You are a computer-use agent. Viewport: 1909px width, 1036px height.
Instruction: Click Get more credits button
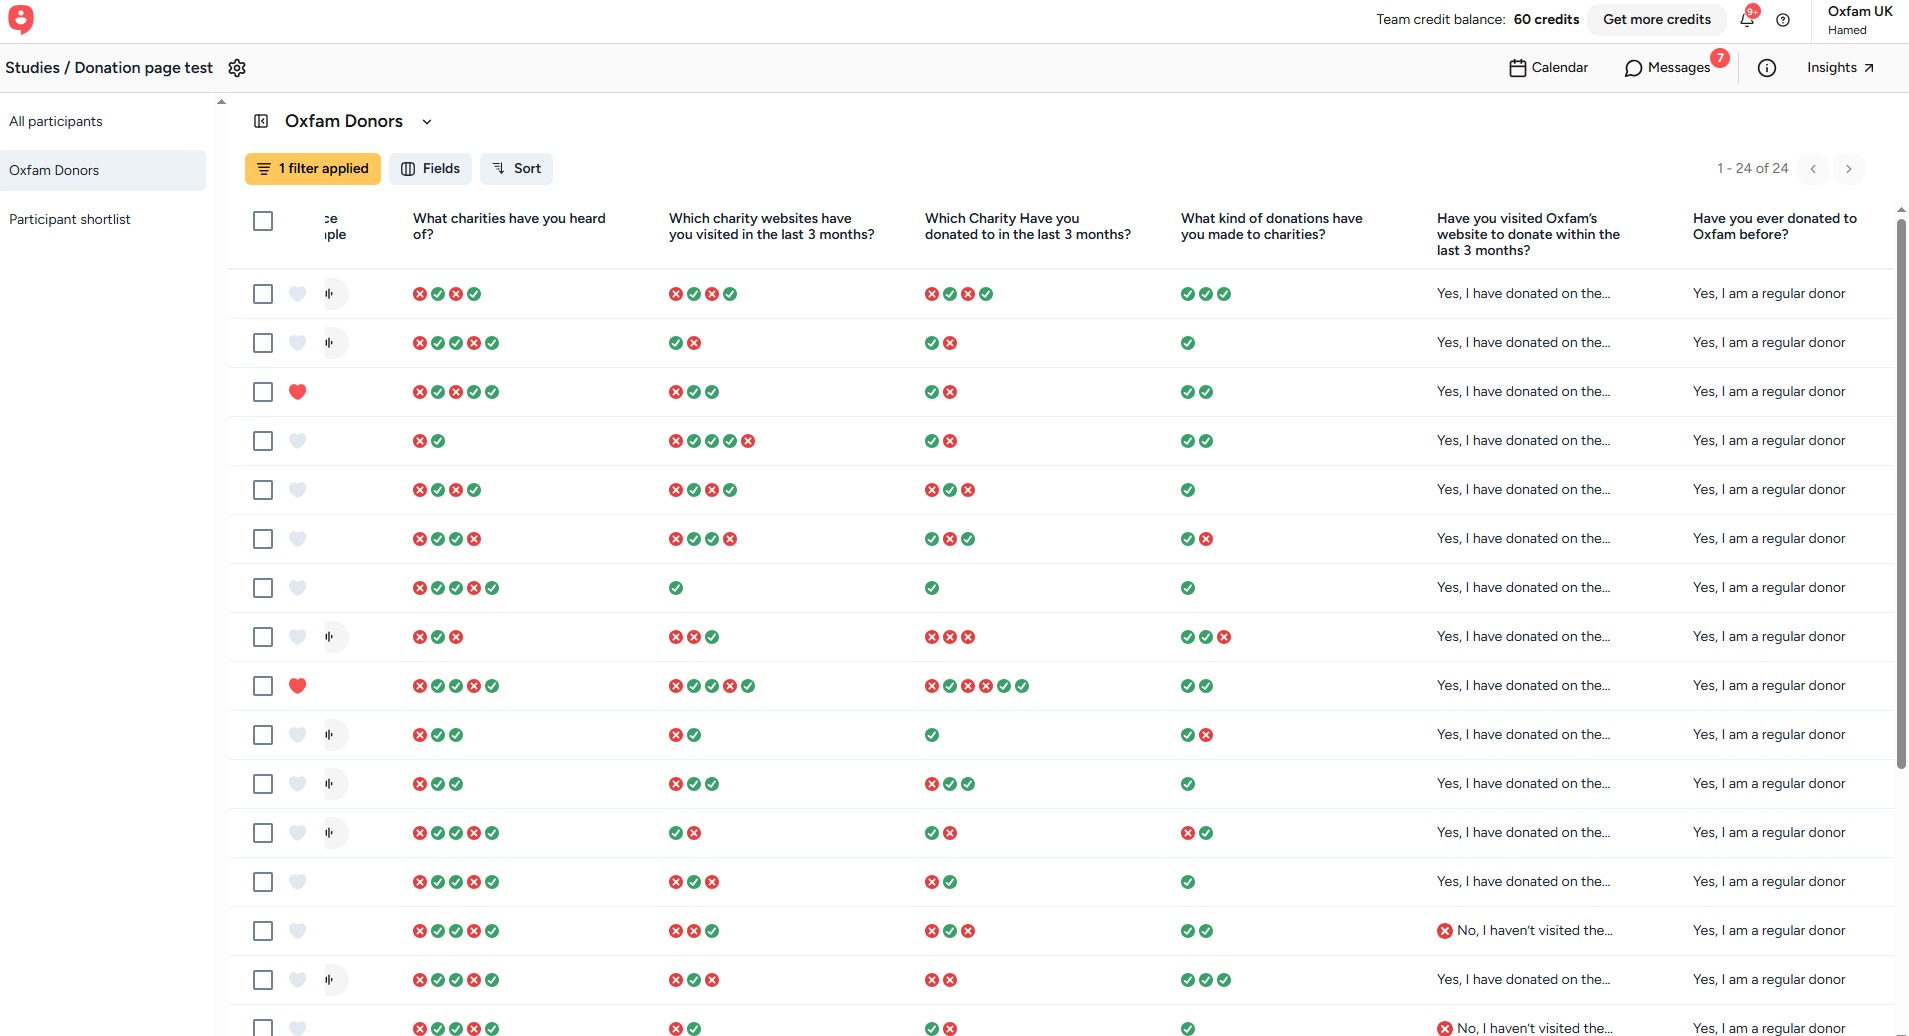tap(1657, 19)
